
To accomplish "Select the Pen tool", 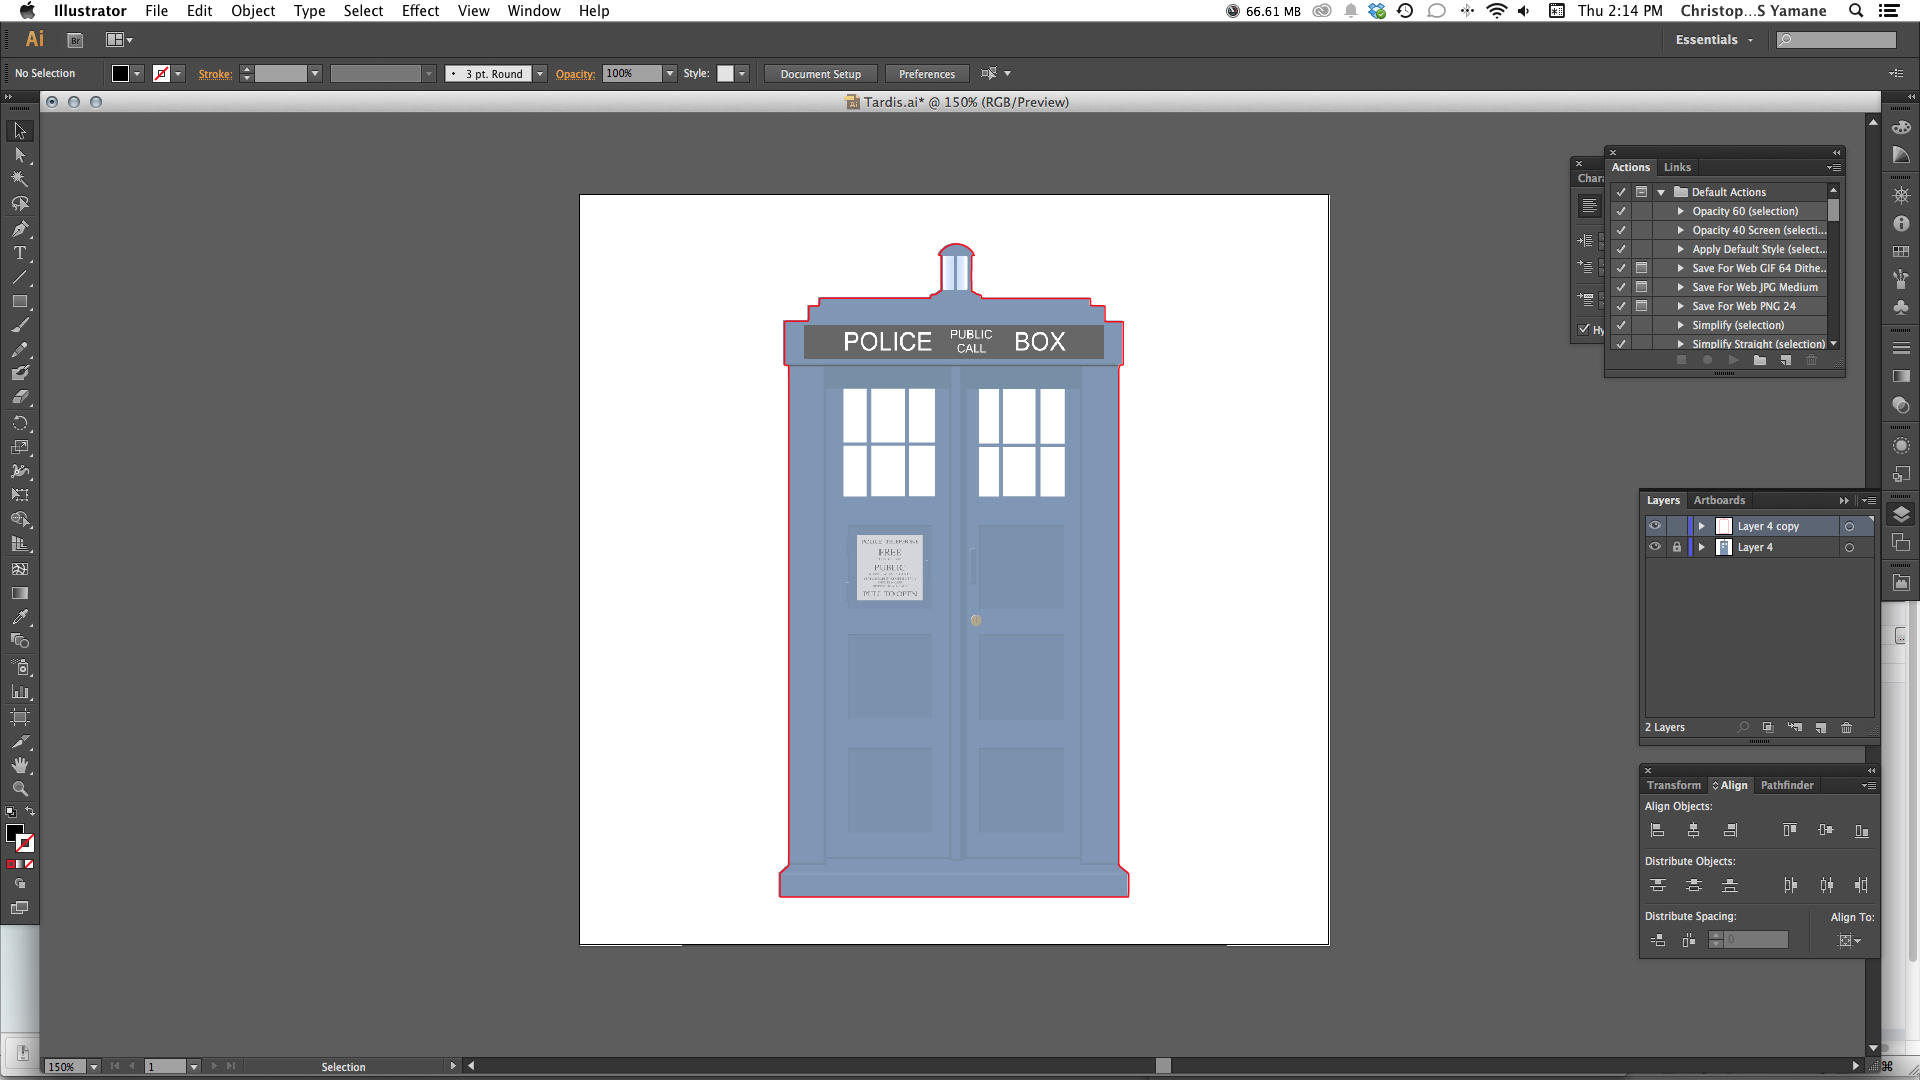I will point(19,228).
